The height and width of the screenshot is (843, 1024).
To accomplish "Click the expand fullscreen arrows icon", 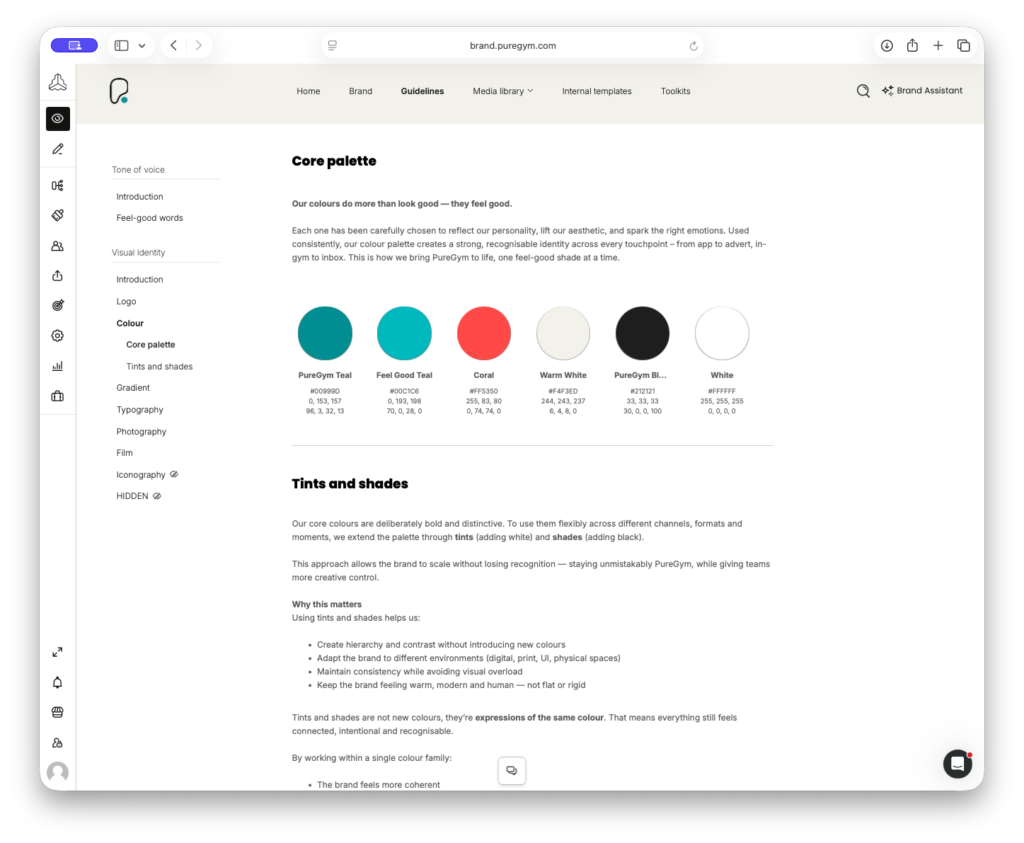I will pyautogui.click(x=58, y=652).
